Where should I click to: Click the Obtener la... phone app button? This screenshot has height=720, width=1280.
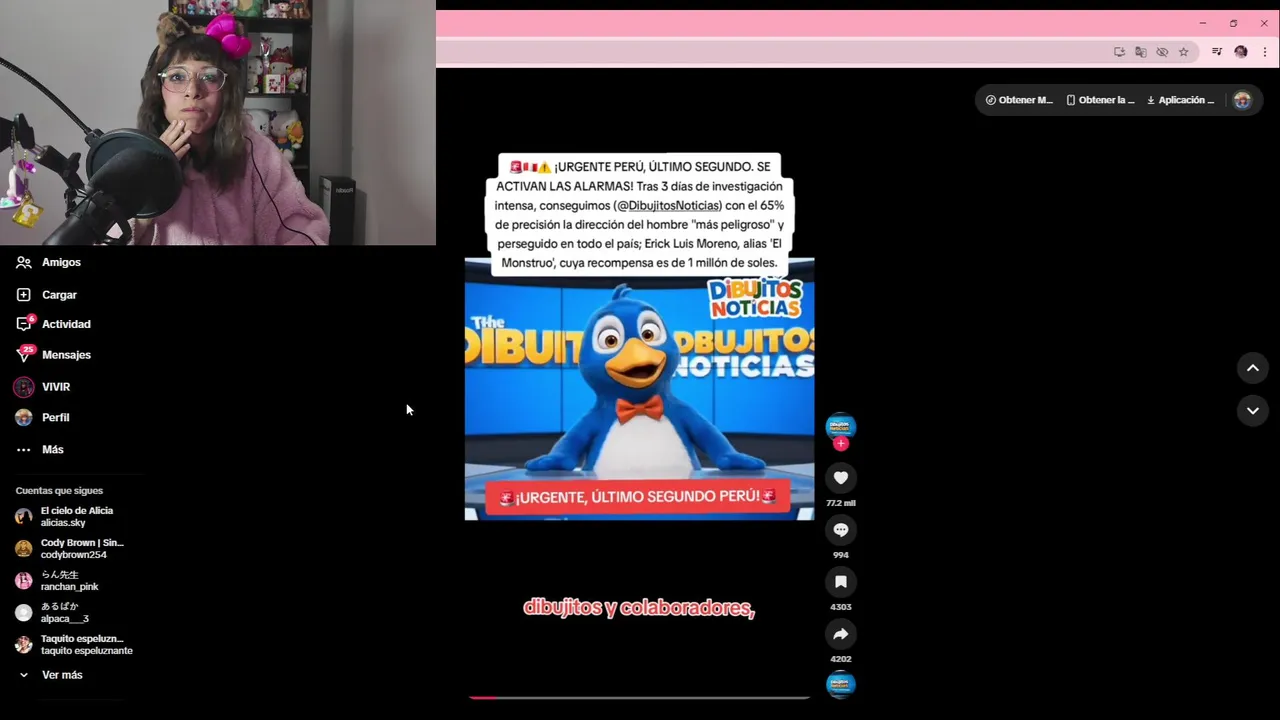pos(1100,100)
